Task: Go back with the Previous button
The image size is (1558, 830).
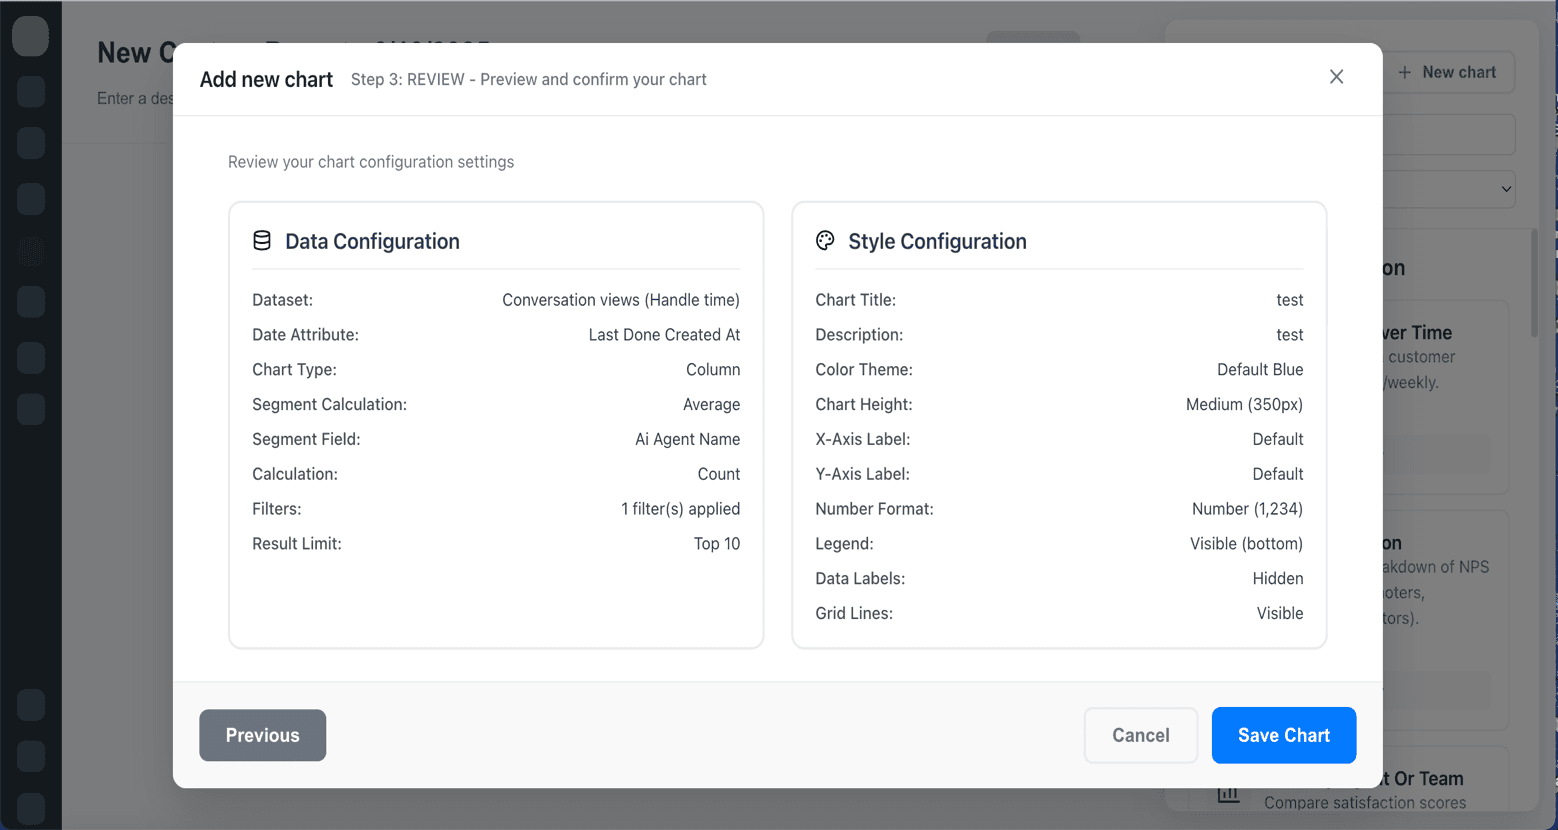Action: point(262,735)
